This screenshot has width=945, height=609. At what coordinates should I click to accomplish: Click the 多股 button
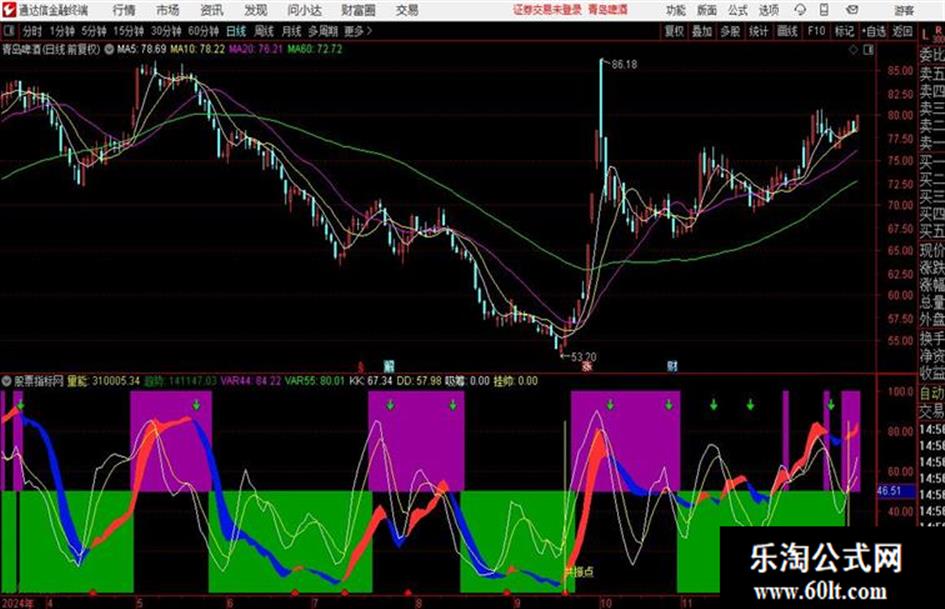tap(729, 31)
